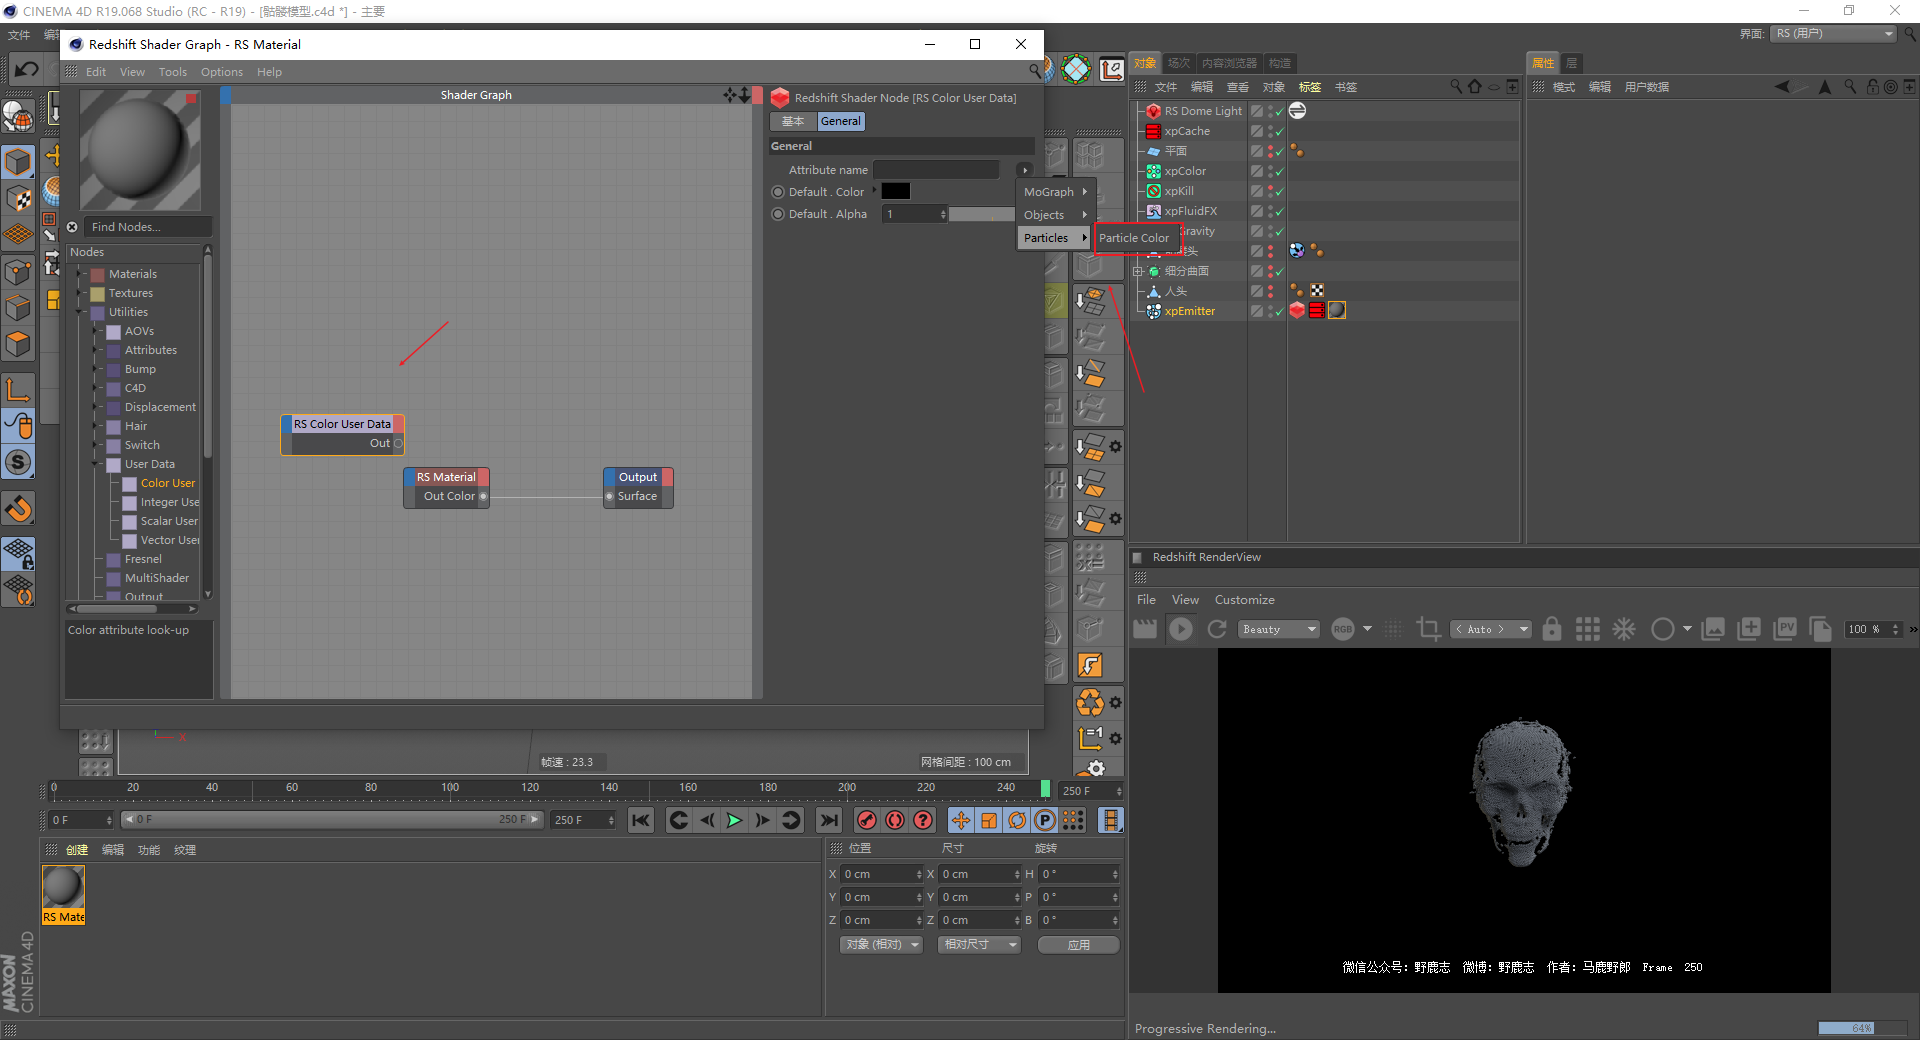Viewport: 1920px width, 1040px height.
Task: Open the Tools menu in Shader Graph
Action: 173,72
